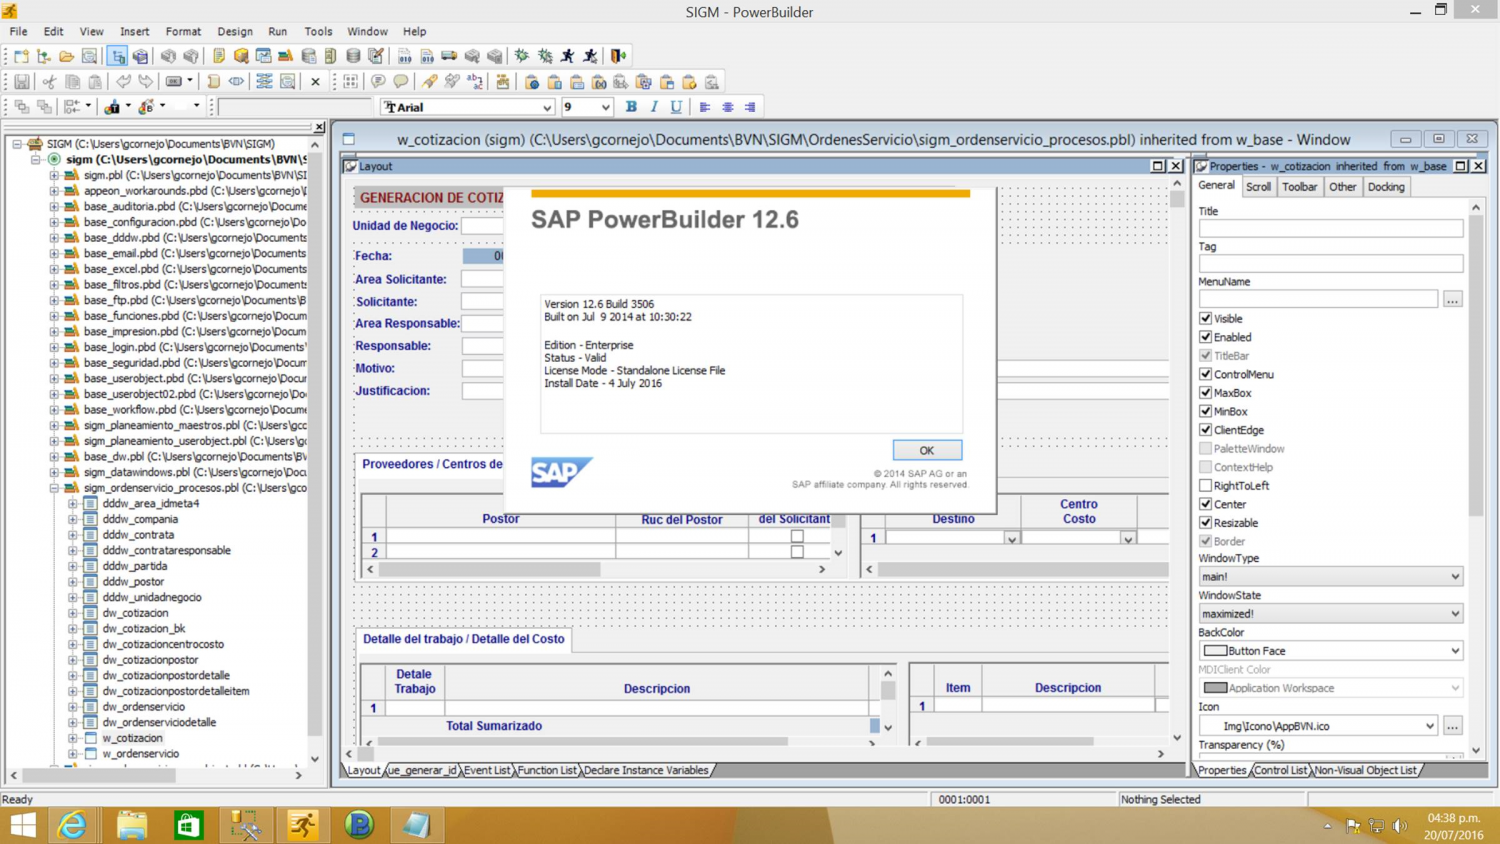Click the New object toolbar icon
The height and width of the screenshot is (844, 1500).
coord(21,56)
